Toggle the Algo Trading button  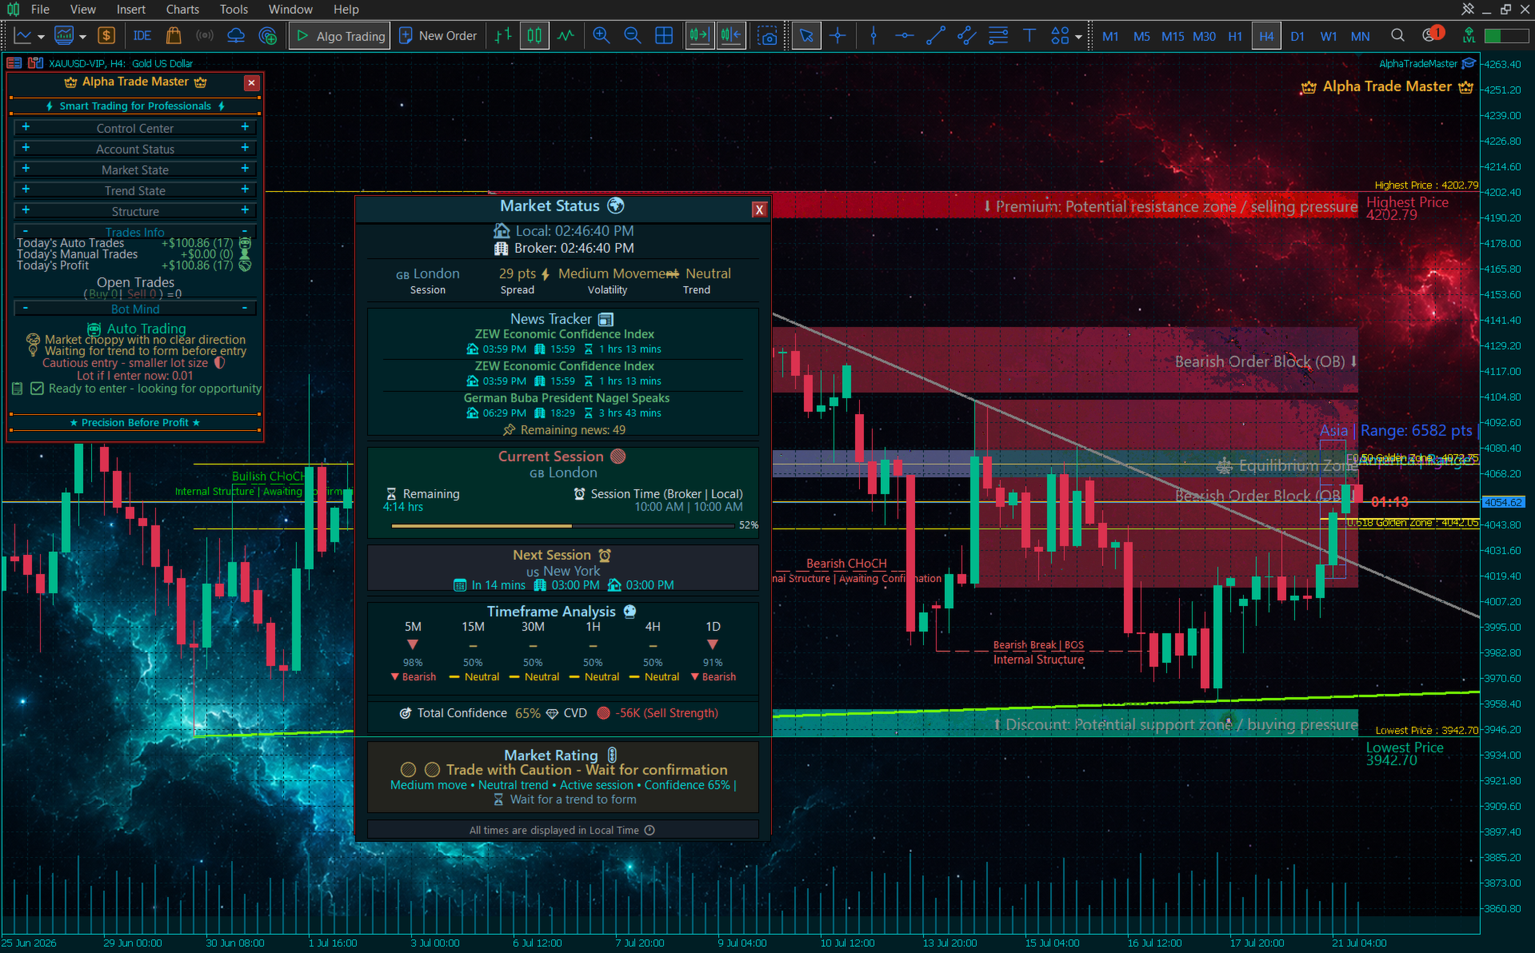[339, 36]
